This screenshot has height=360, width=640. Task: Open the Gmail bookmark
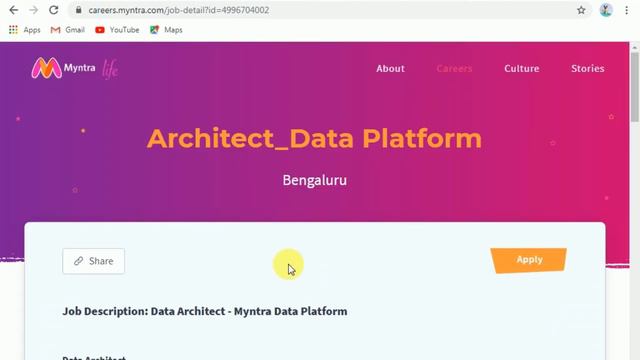[x=68, y=30]
